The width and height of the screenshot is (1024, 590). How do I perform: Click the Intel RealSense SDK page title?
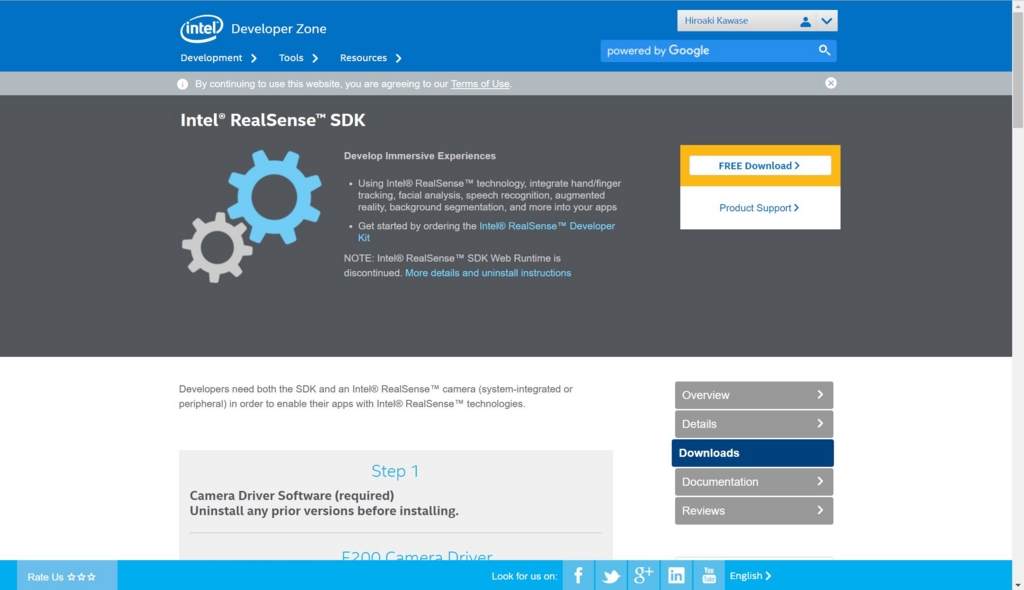pos(273,120)
